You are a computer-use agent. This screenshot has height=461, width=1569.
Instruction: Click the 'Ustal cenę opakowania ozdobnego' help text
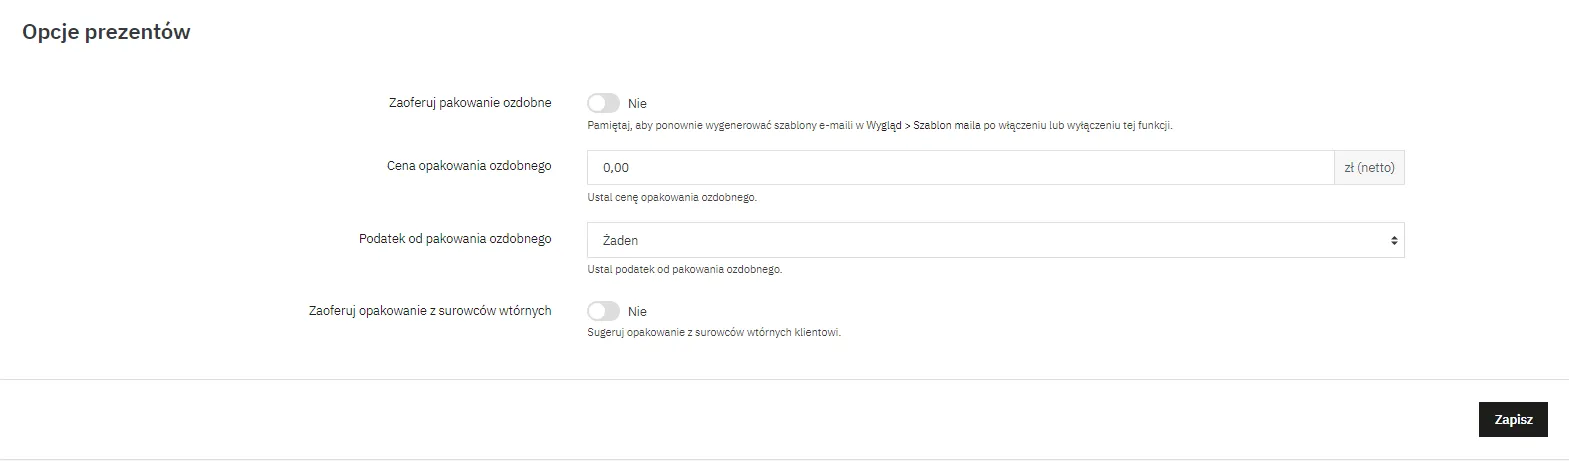click(672, 197)
